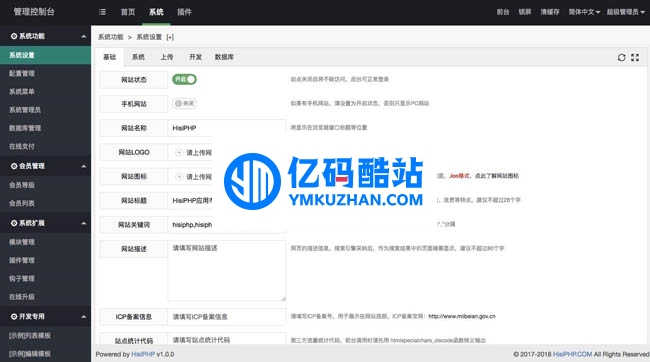The width and height of the screenshot is (650, 362).
Task: Open 在线支付 in sidebar
Action: [45, 146]
